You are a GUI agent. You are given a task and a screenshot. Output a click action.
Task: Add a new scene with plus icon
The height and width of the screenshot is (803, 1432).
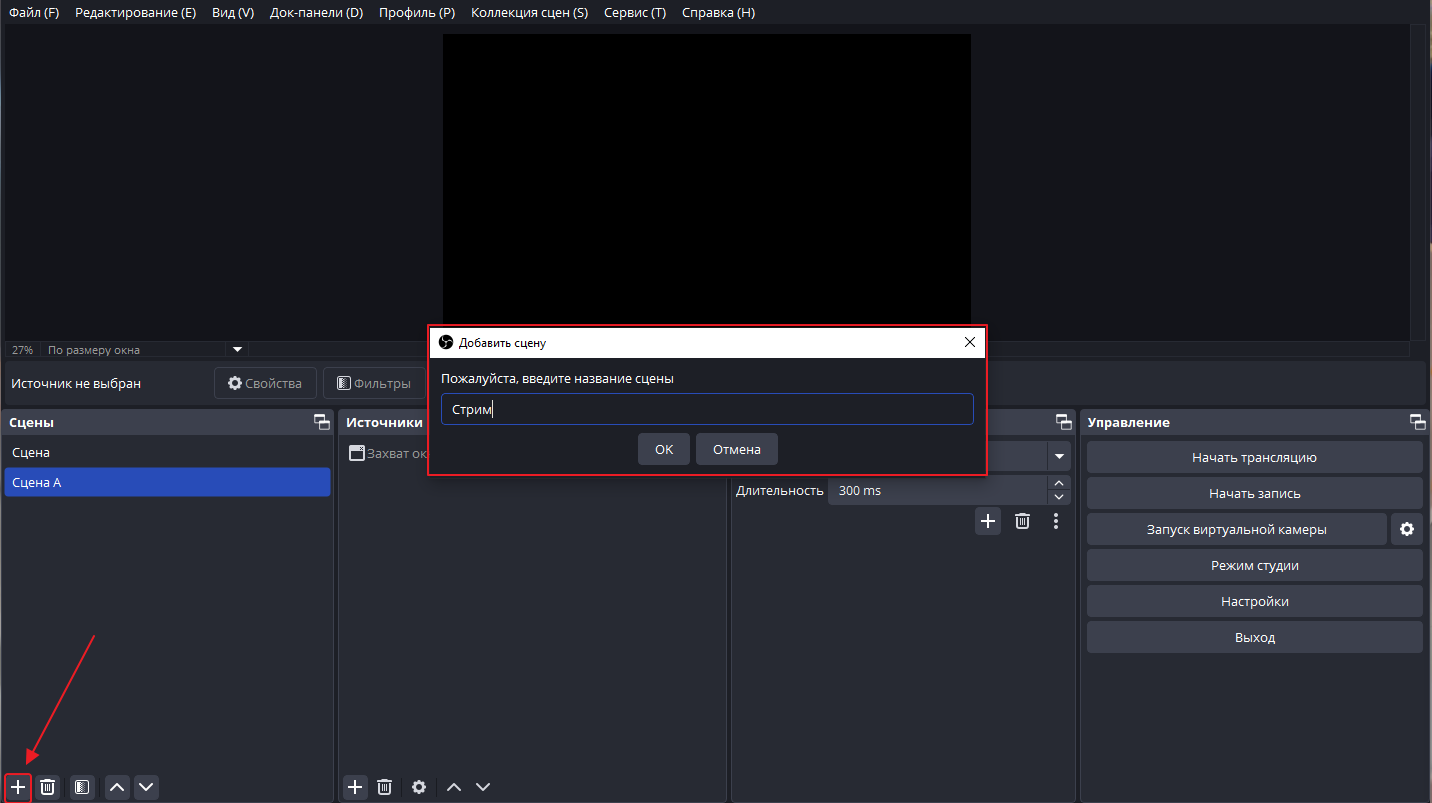tap(18, 787)
